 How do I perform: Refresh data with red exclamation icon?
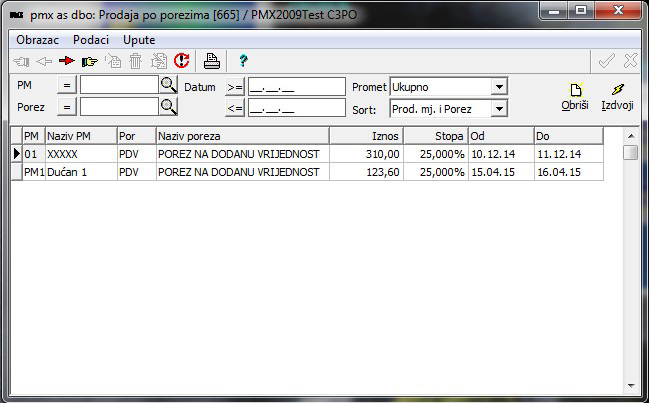click(x=181, y=61)
